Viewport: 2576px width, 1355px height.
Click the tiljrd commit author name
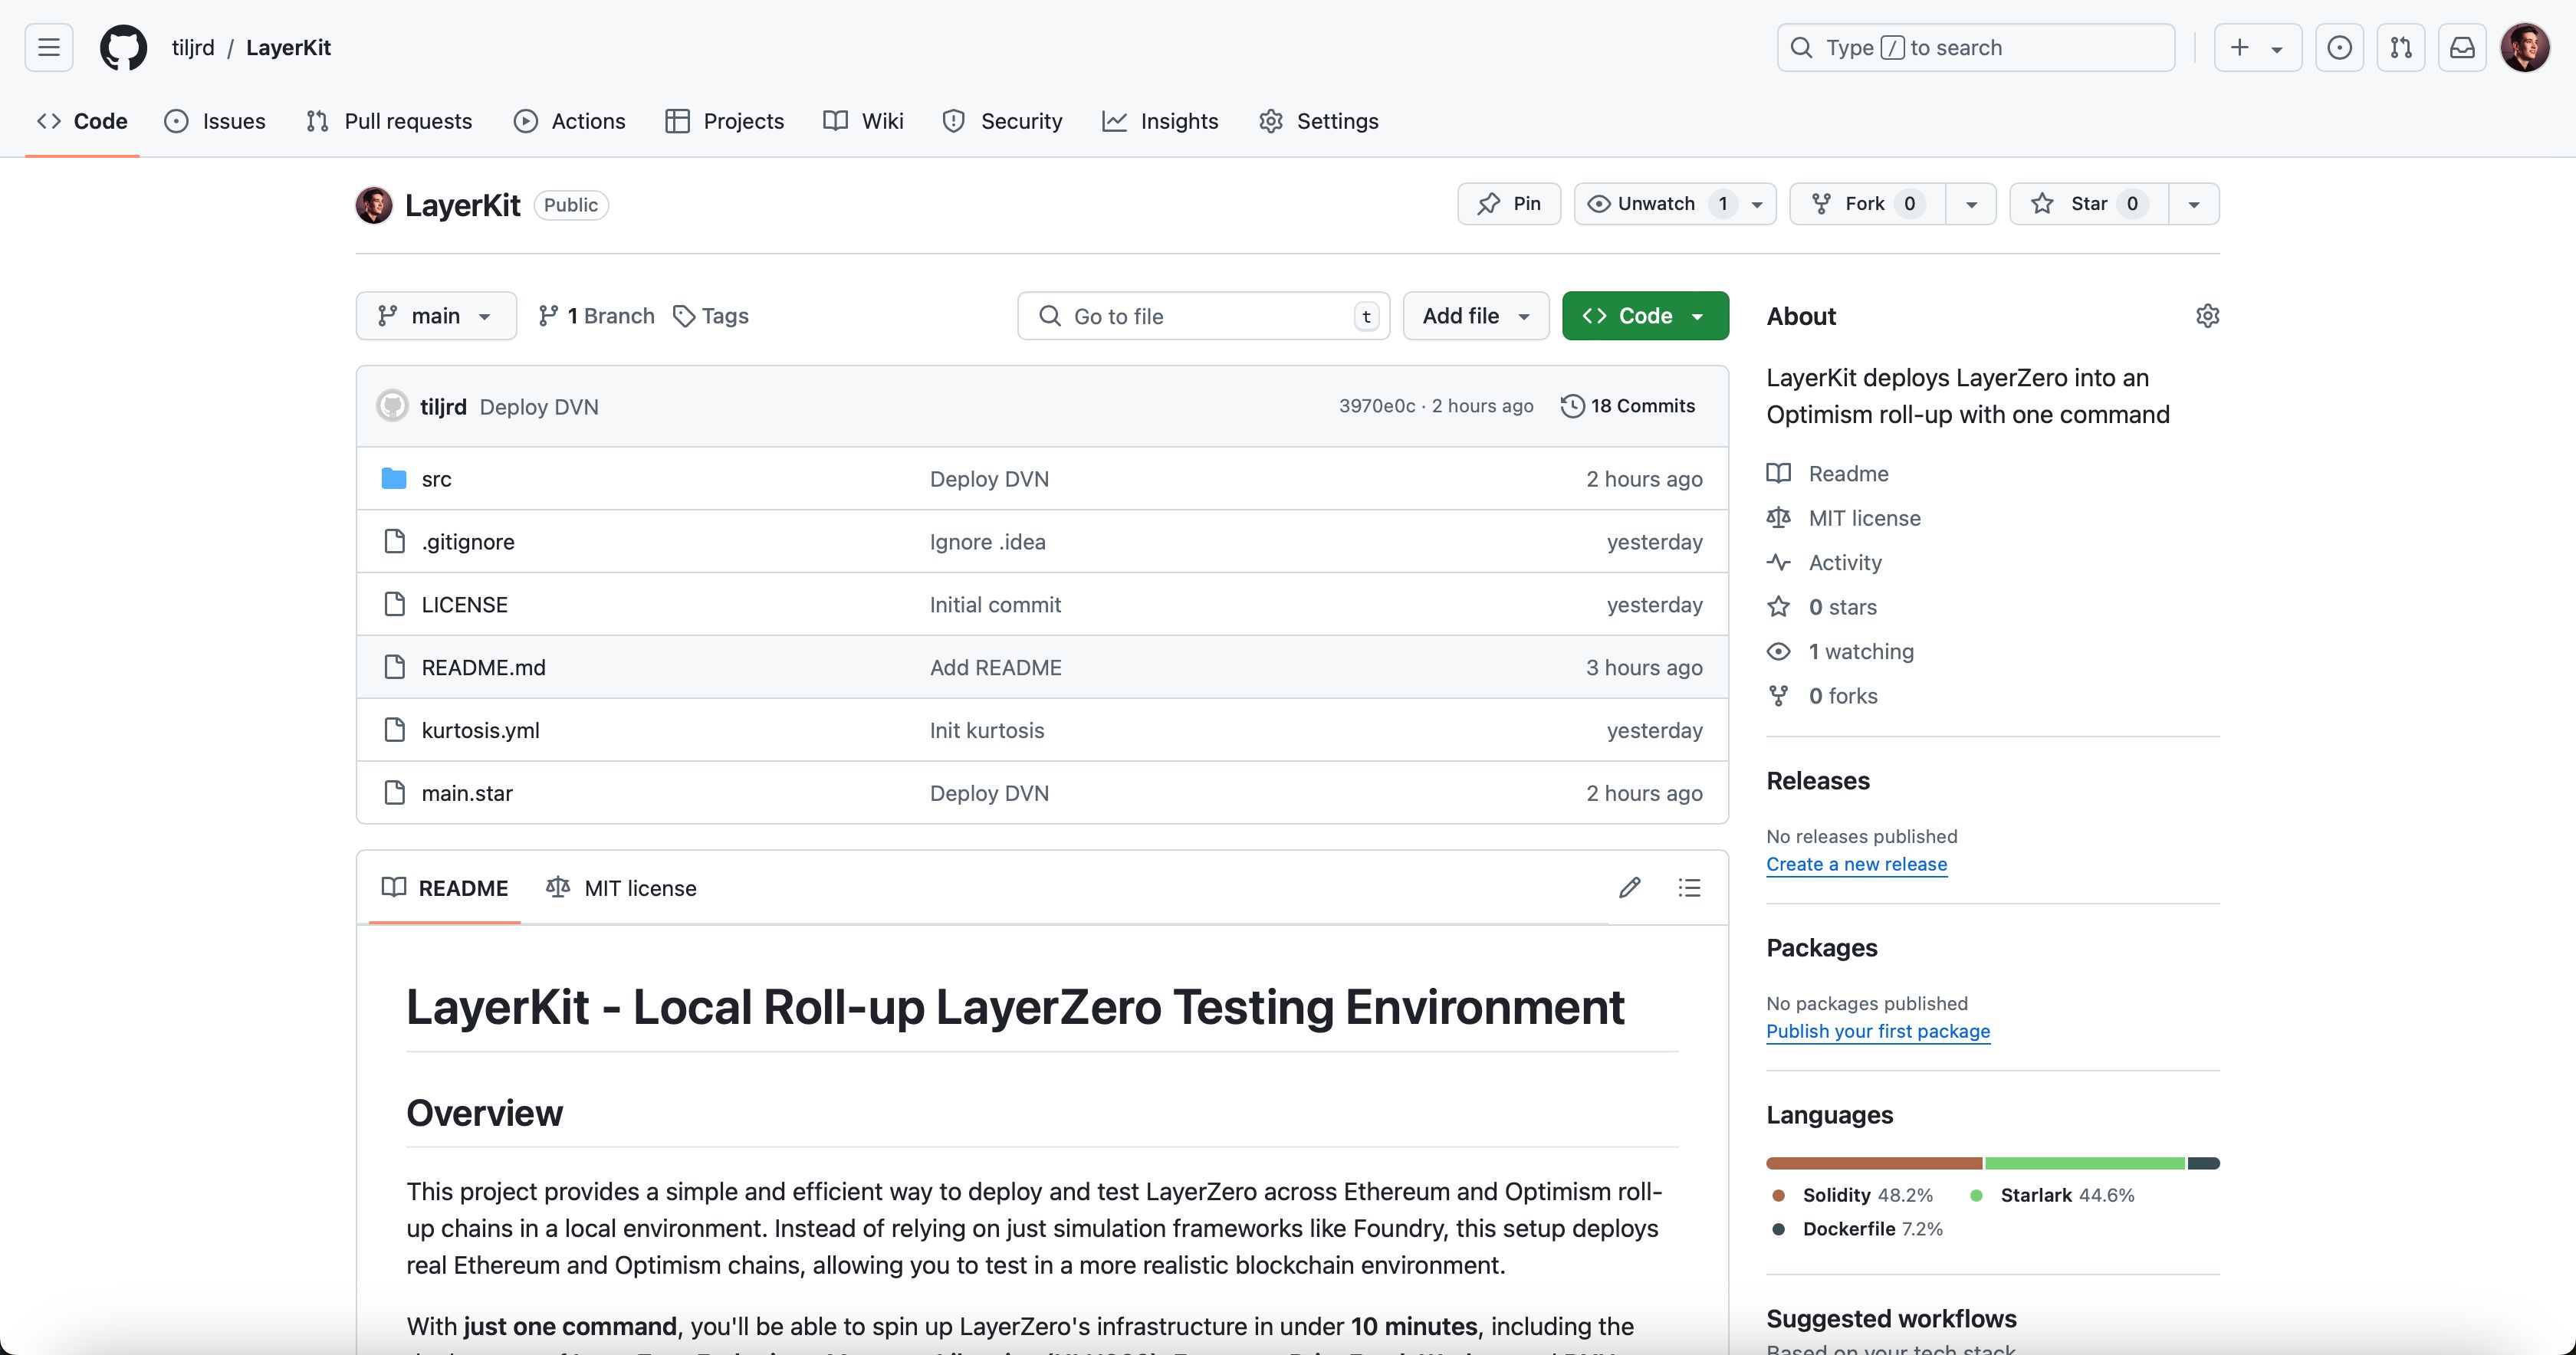[443, 406]
